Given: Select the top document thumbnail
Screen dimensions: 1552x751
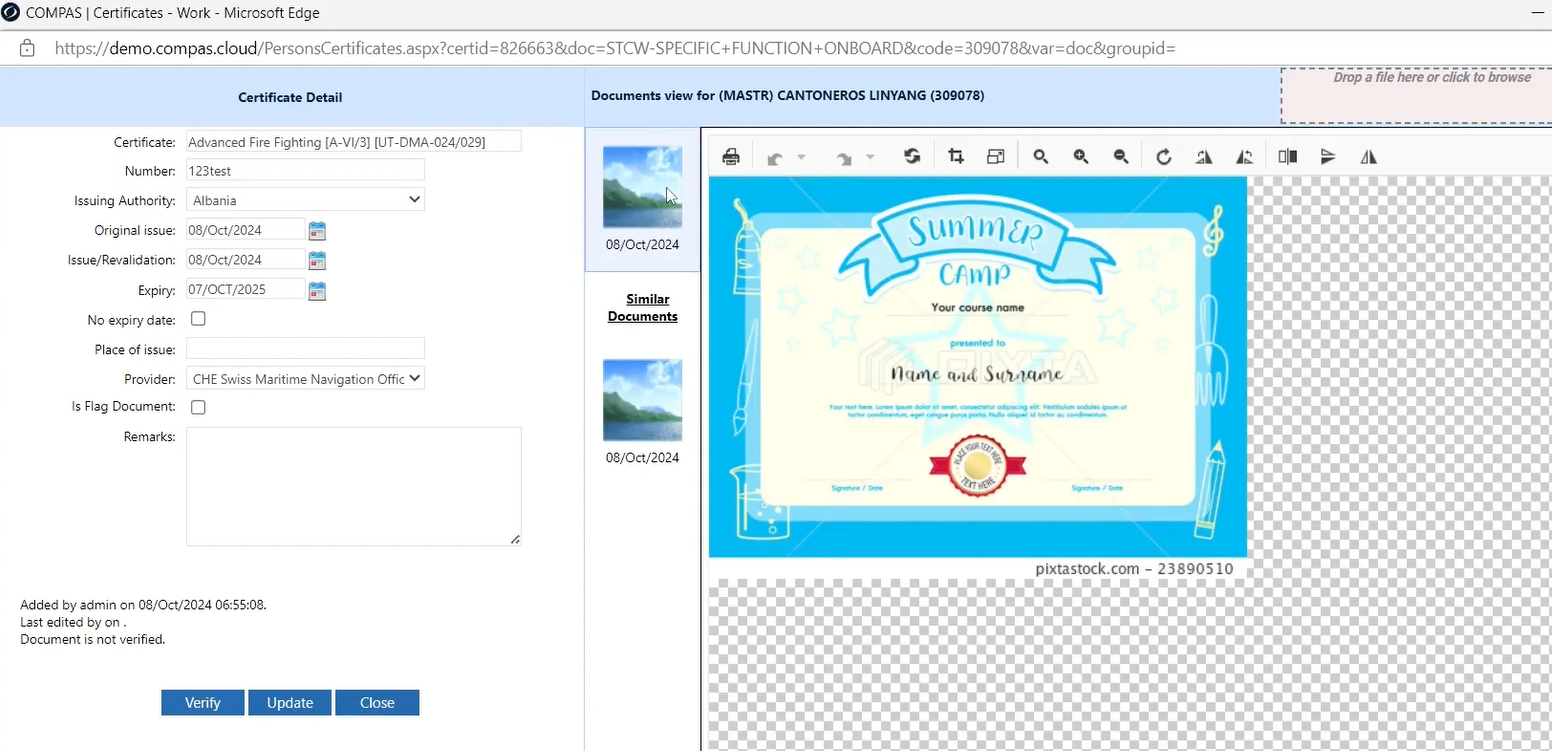Looking at the screenshot, I should tap(642, 187).
